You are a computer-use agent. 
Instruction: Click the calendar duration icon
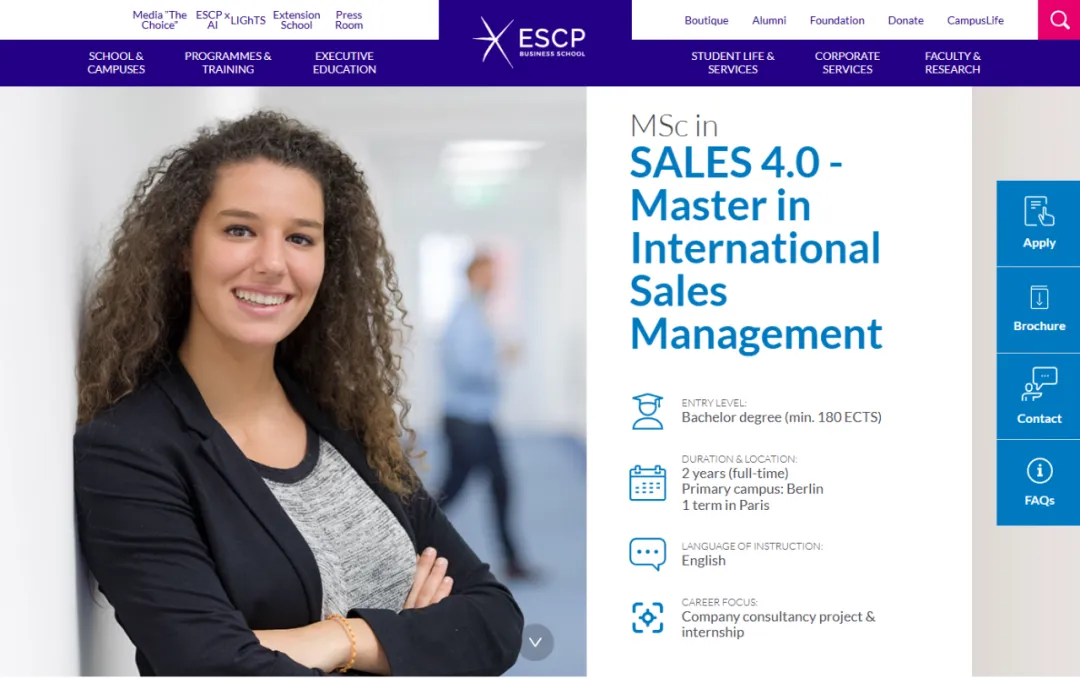point(647,482)
